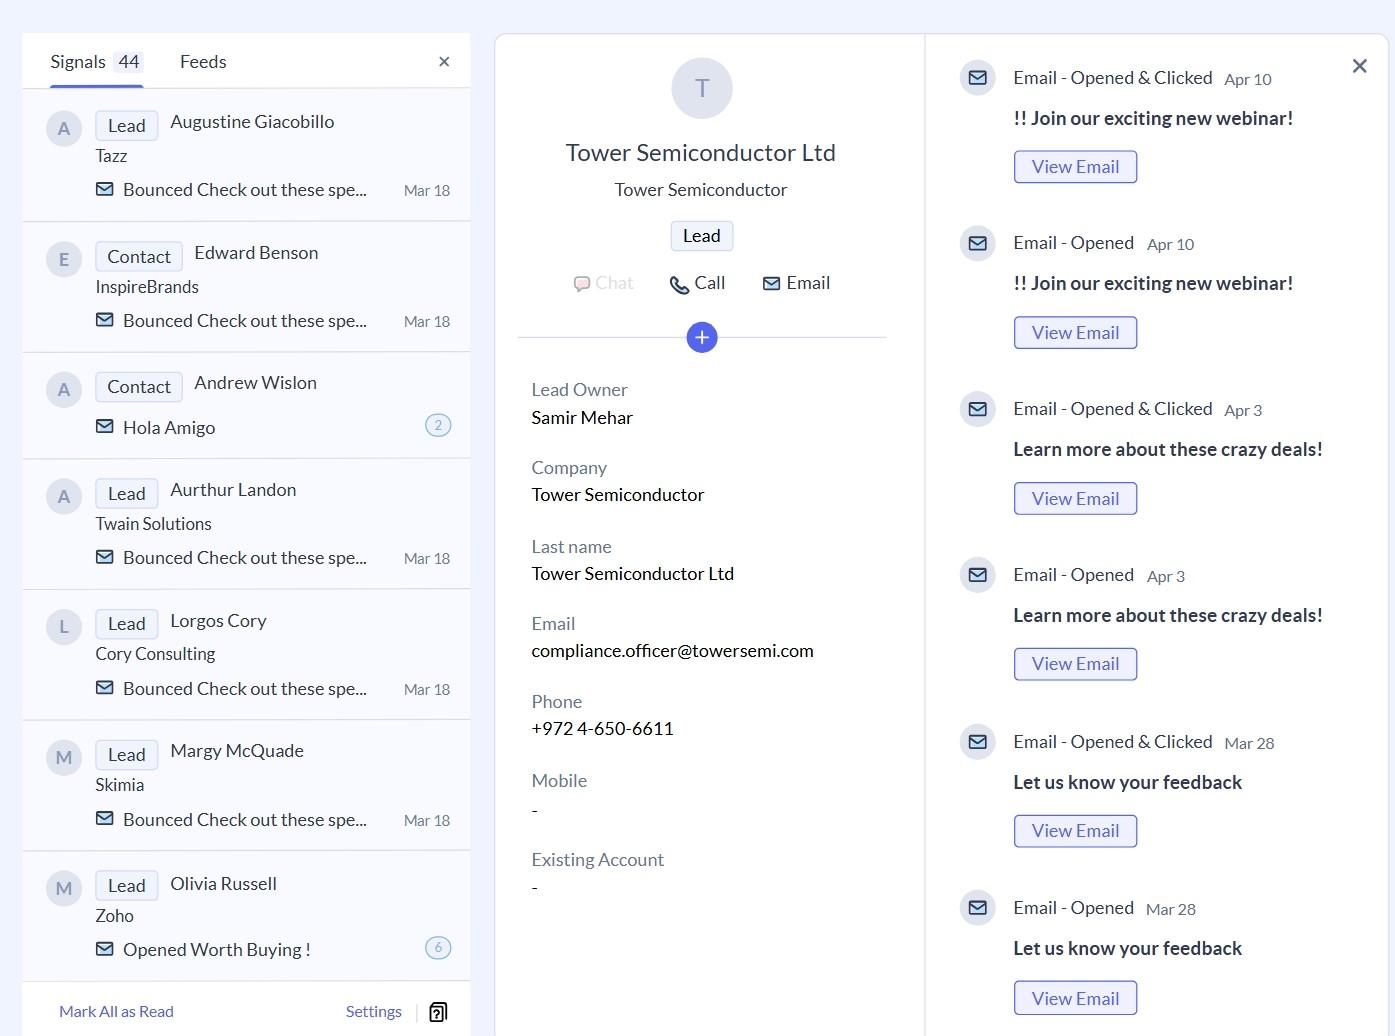Click email icon beside Hola Amigo

click(104, 426)
